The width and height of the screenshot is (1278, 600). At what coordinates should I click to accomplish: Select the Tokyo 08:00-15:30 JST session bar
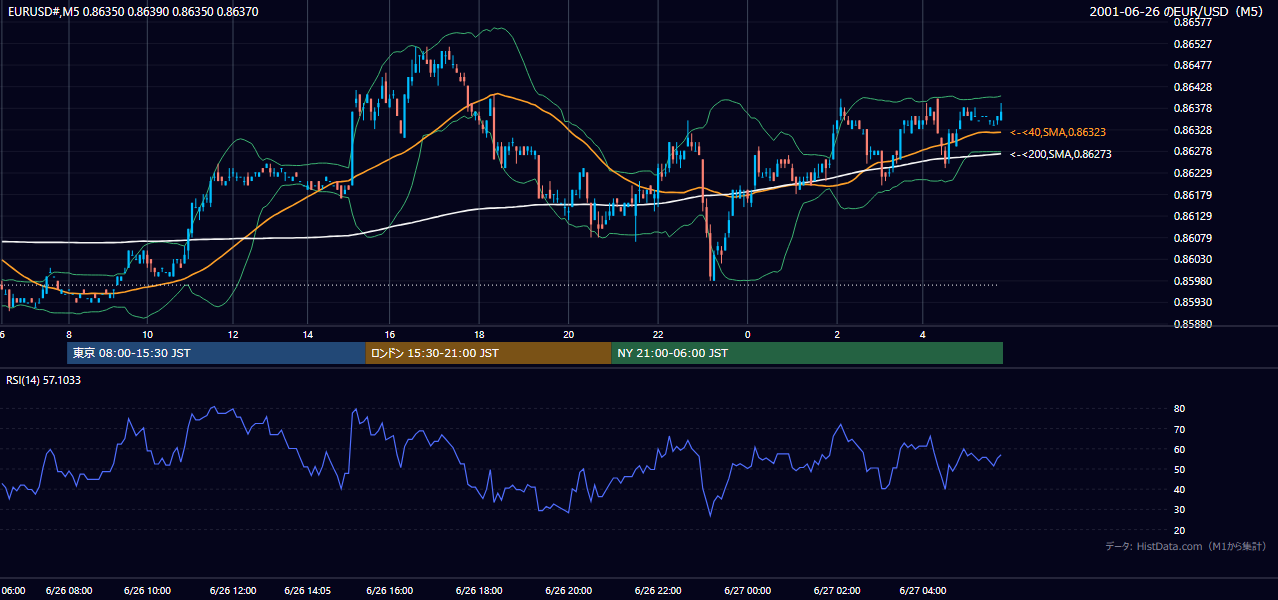click(x=216, y=353)
